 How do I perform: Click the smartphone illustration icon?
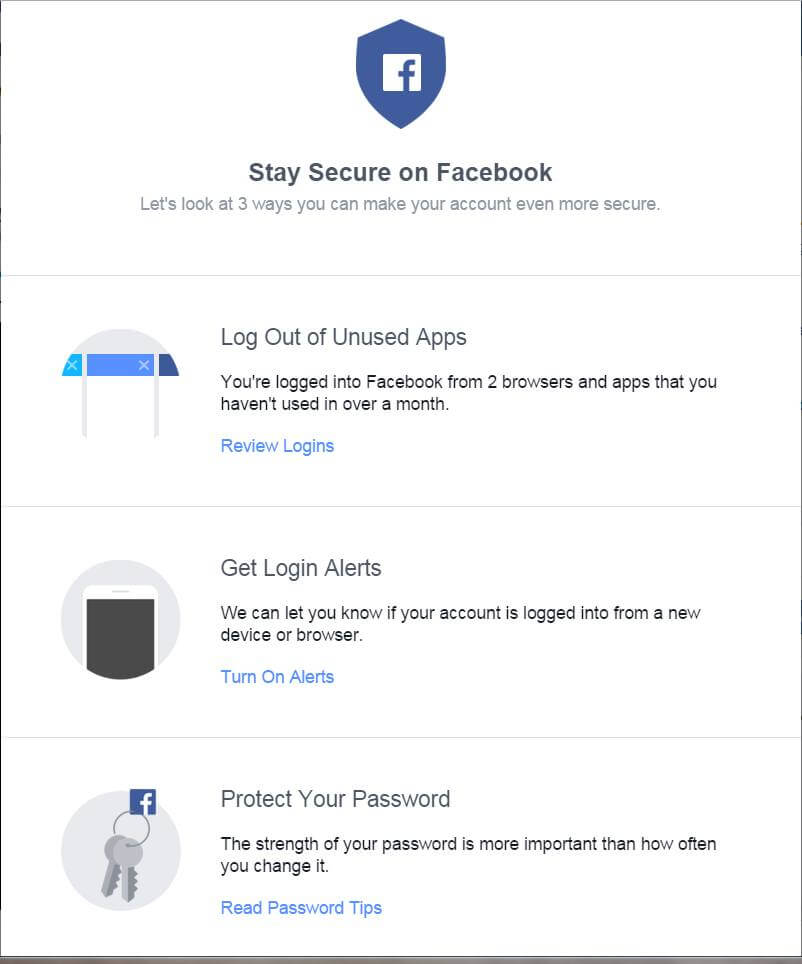121,619
